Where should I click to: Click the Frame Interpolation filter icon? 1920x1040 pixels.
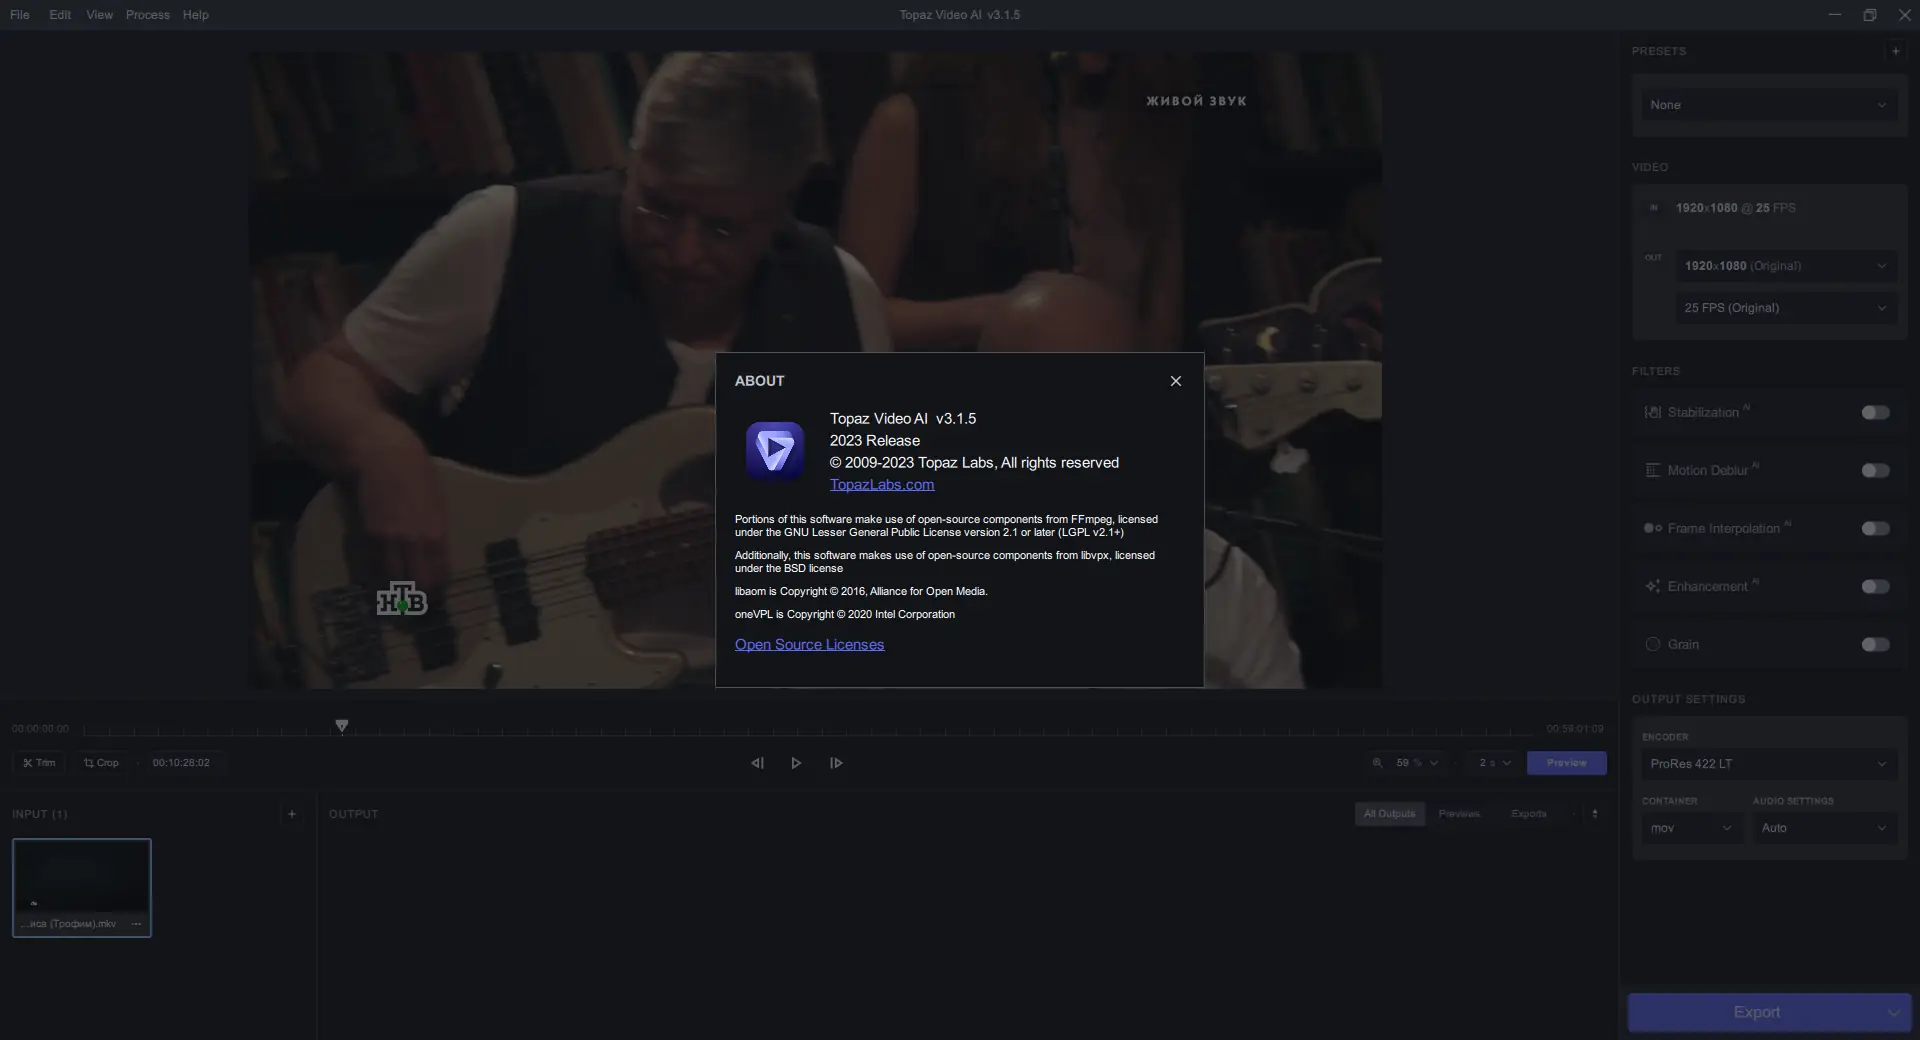tap(1653, 529)
